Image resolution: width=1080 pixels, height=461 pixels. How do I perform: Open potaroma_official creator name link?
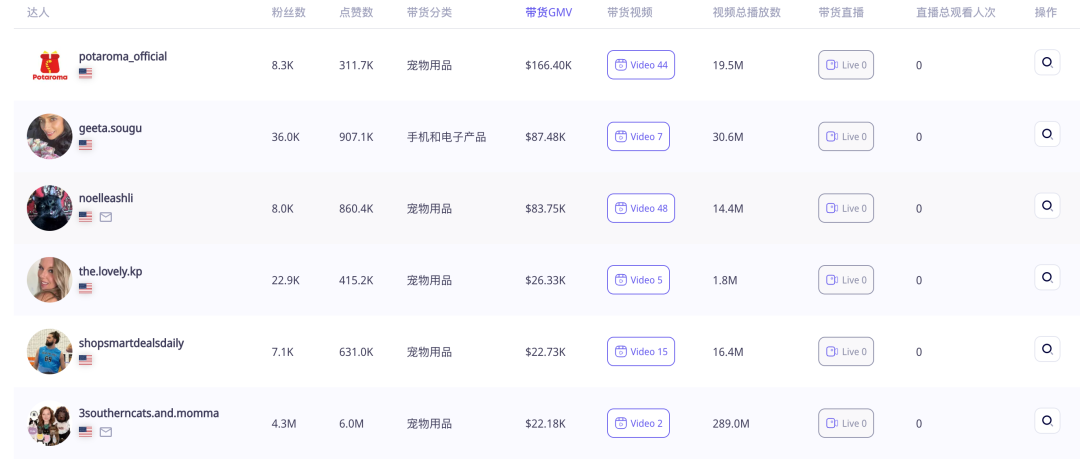123,57
